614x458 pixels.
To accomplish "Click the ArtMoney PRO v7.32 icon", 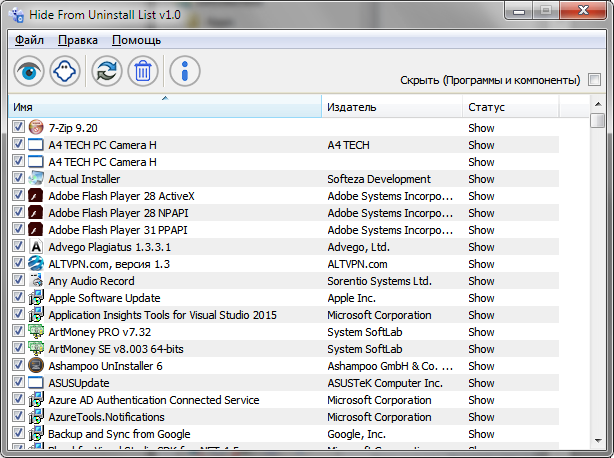I will tap(36, 332).
